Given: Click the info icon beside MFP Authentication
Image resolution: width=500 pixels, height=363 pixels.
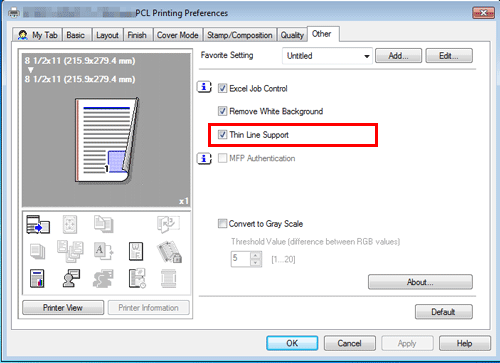Looking at the screenshot, I should coord(204,158).
